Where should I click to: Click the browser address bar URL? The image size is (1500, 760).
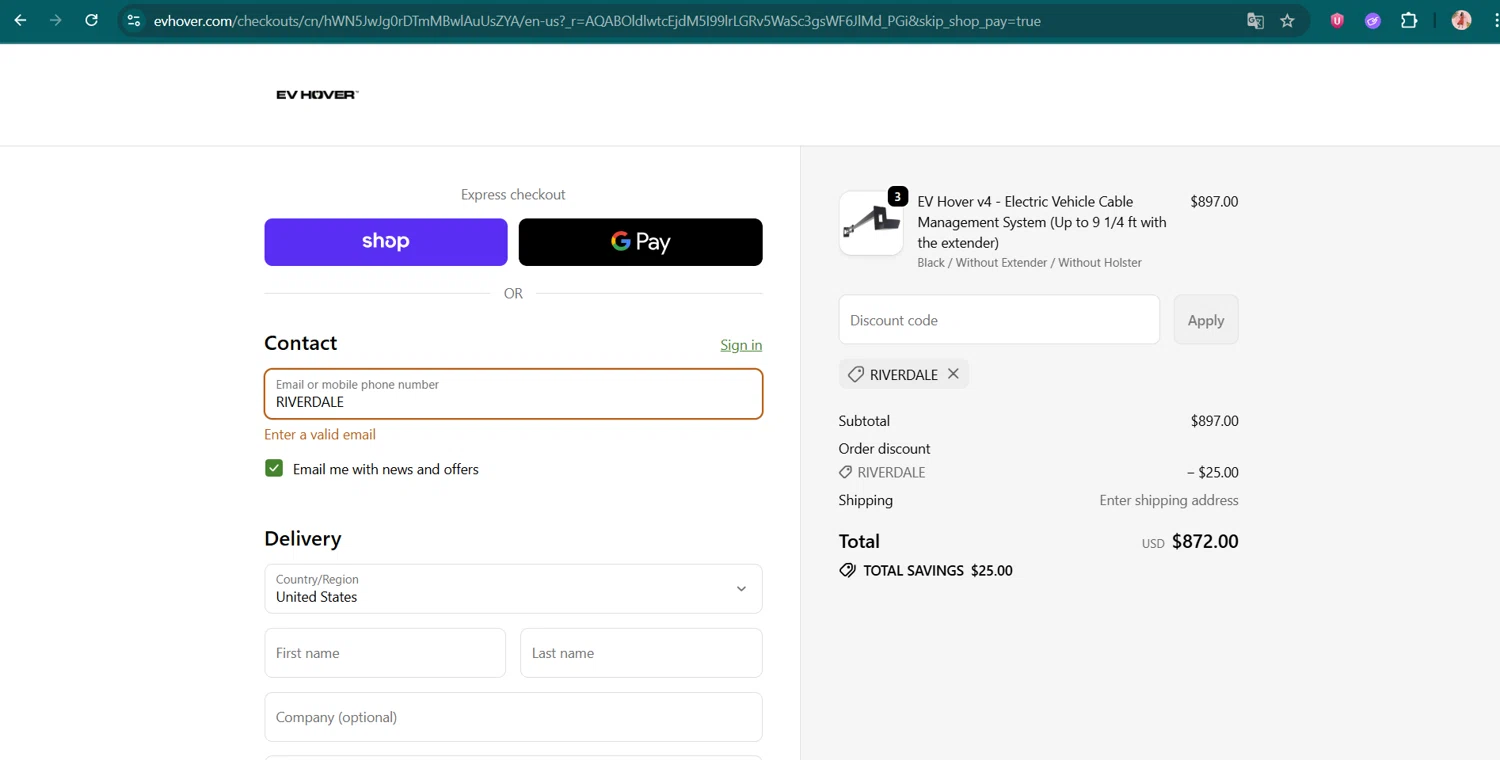(x=597, y=20)
